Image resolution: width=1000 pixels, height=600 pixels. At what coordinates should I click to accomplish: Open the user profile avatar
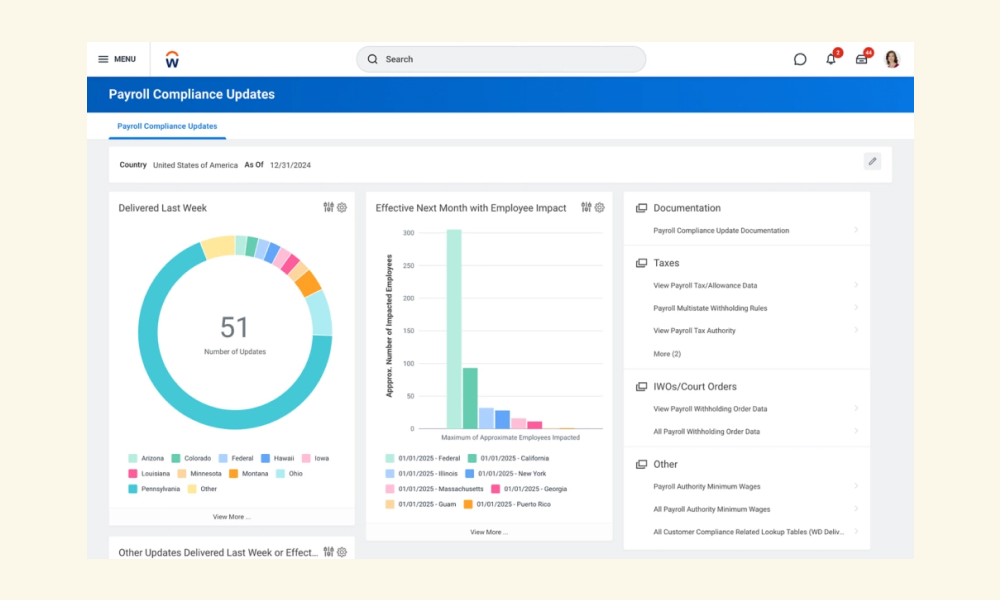tap(892, 59)
